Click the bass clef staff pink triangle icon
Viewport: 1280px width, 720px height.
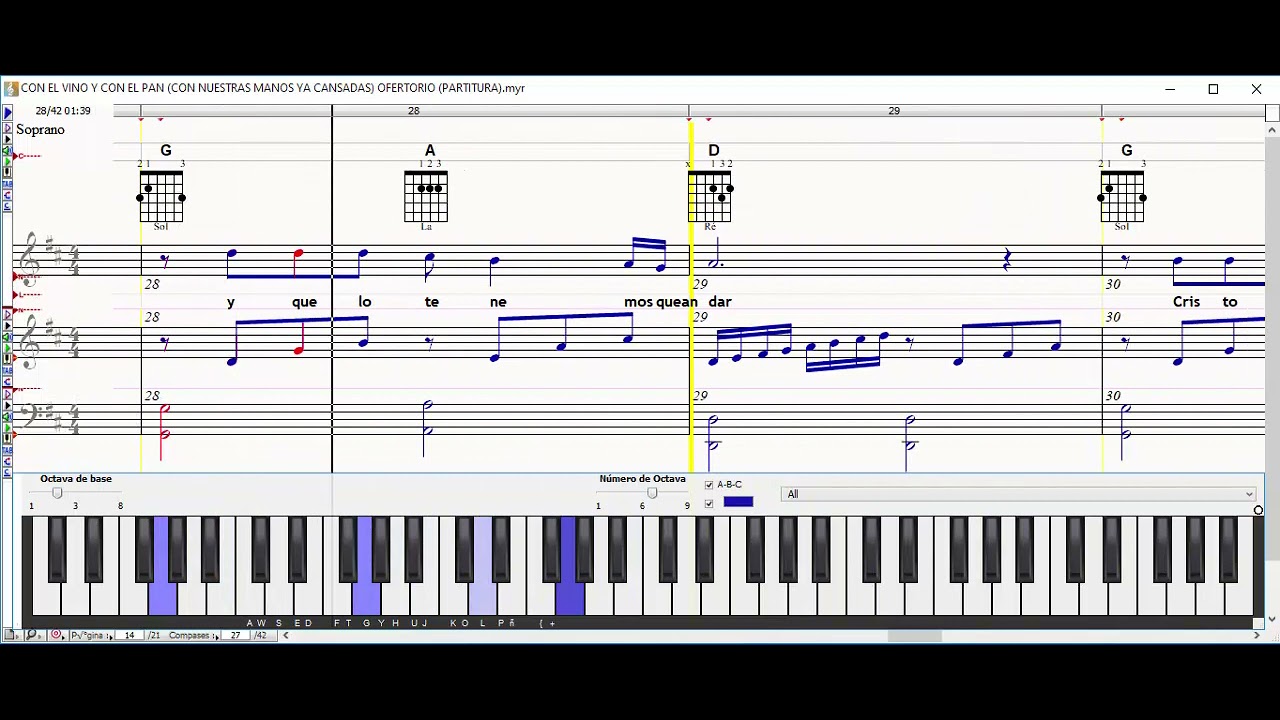[8, 393]
